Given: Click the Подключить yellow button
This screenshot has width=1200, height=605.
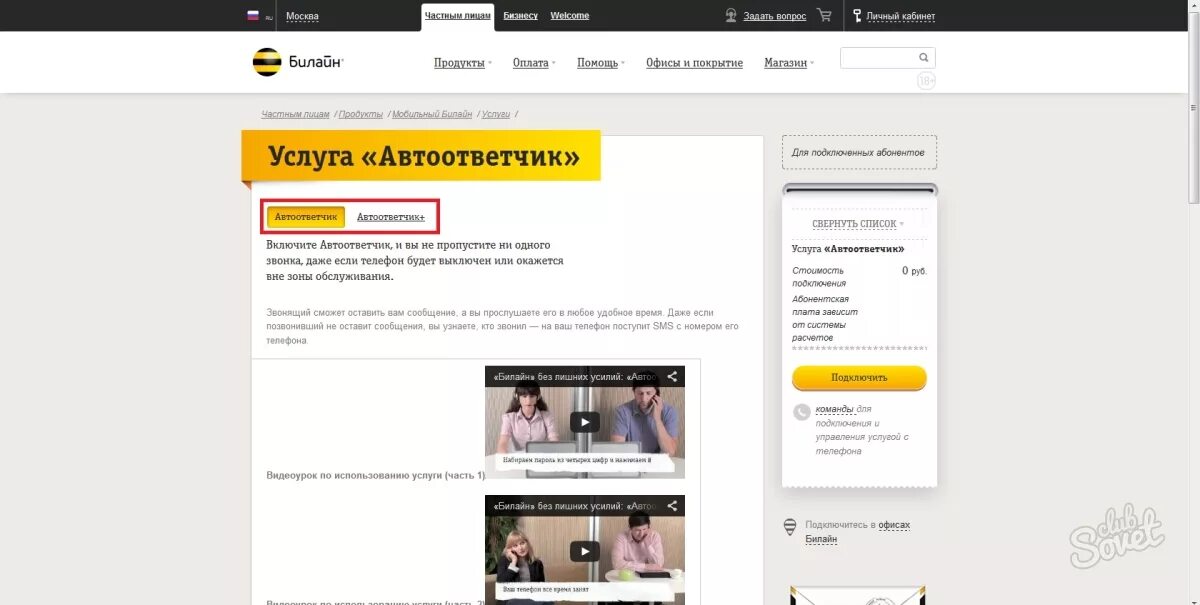Looking at the screenshot, I should click(859, 378).
